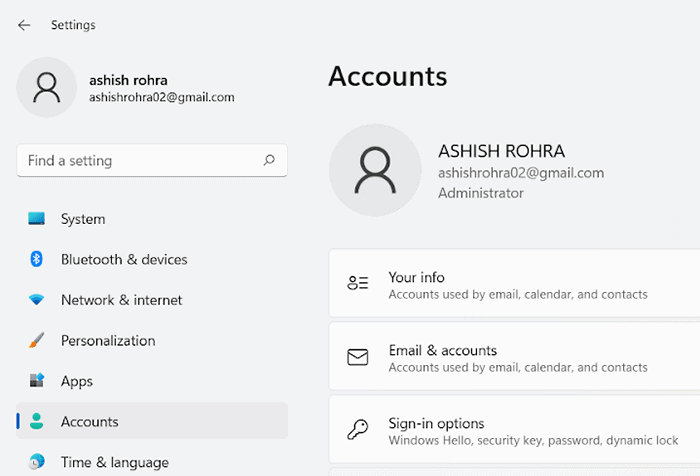The height and width of the screenshot is (476, 700).
Task: Click the search magnifier icon
Action: point(269,160)
